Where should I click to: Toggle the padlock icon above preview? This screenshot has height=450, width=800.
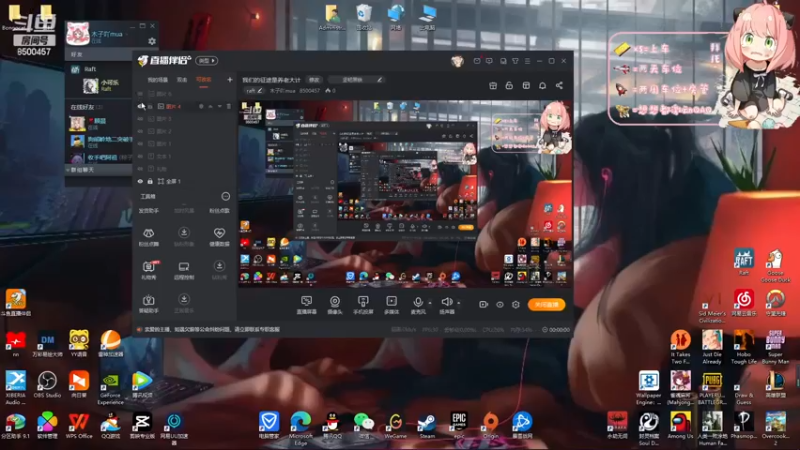pos(509,86)
